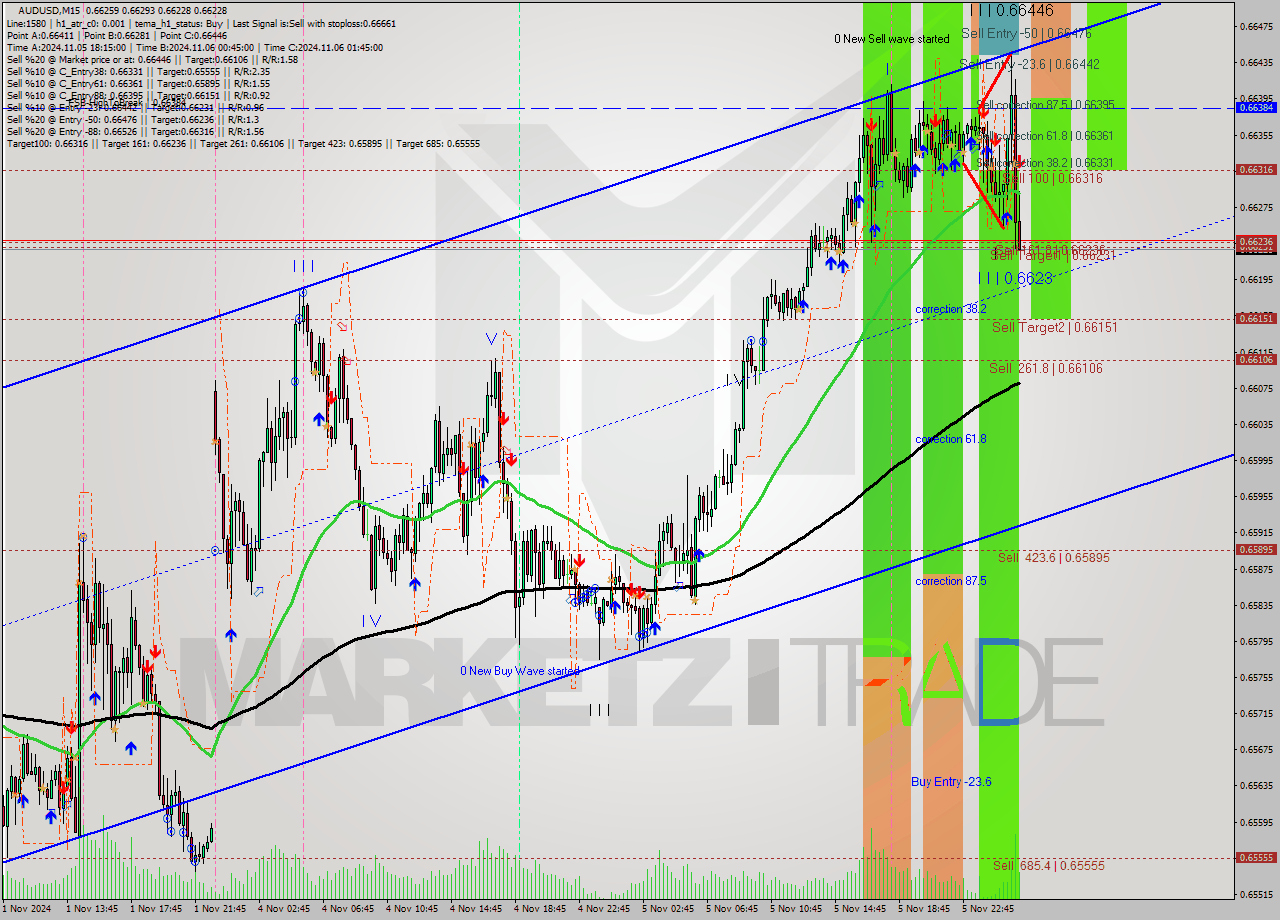The width and height of the screenshot is (1280, 920).
Task: Select the 'Buy Entry -23.6' label
Action: click(951, 781)
